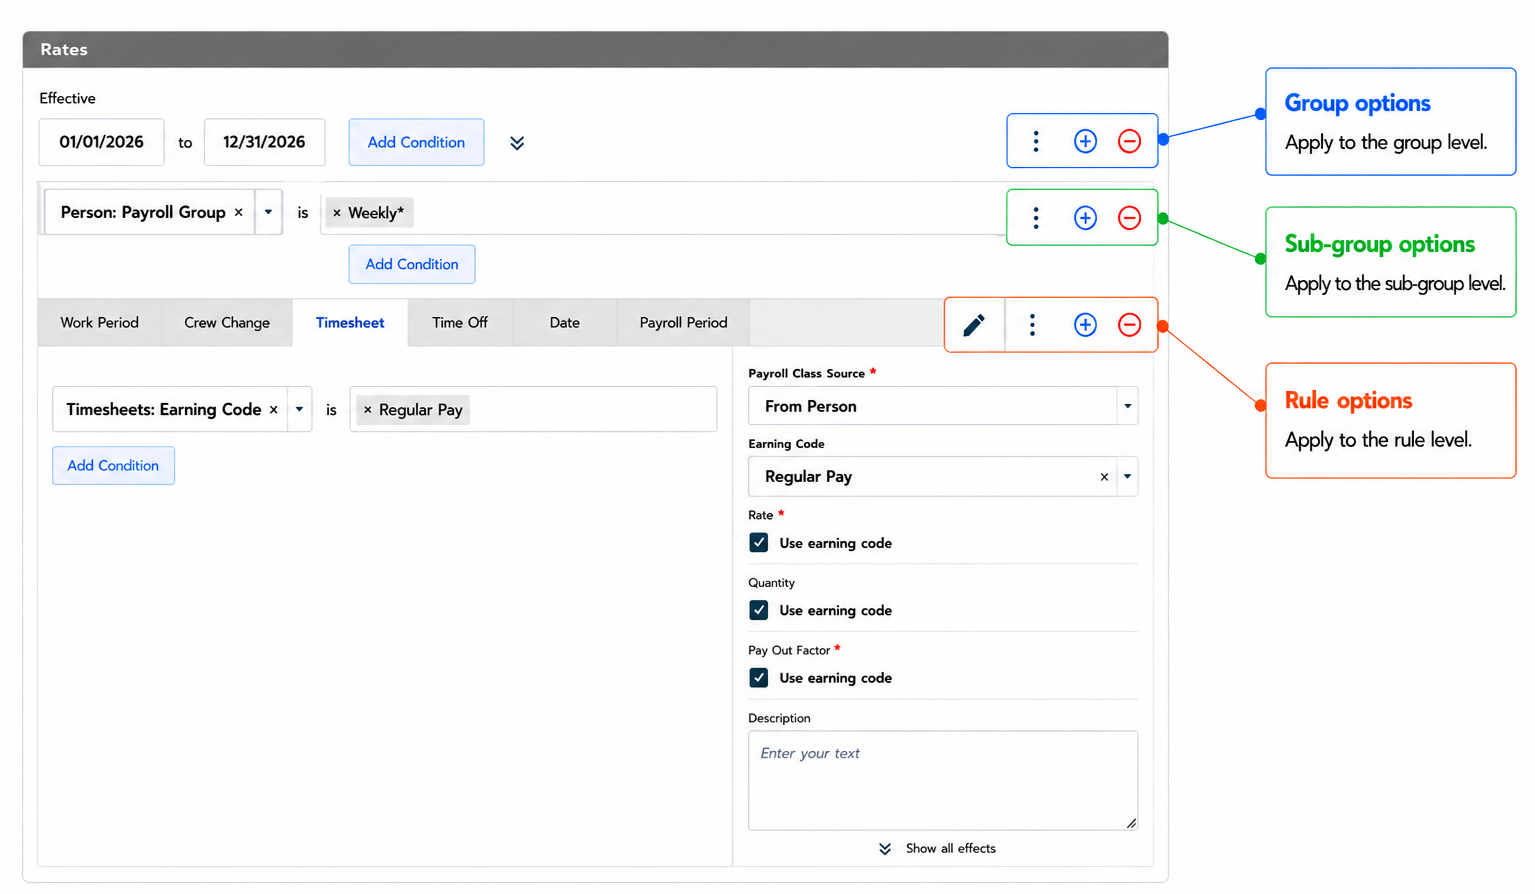The height and width of the screenshot is (894, 1535).
Task: Select the Timesheet tab
Action: pos(350,323)
